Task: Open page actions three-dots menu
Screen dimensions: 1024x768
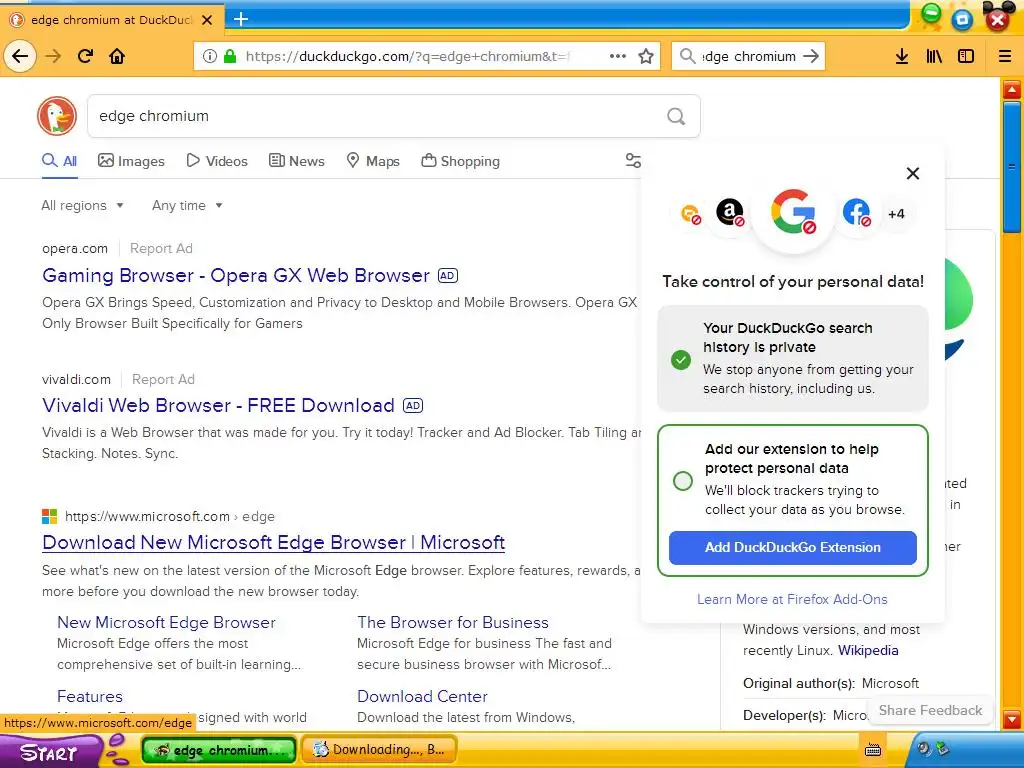Action: (x=618, y=56)
